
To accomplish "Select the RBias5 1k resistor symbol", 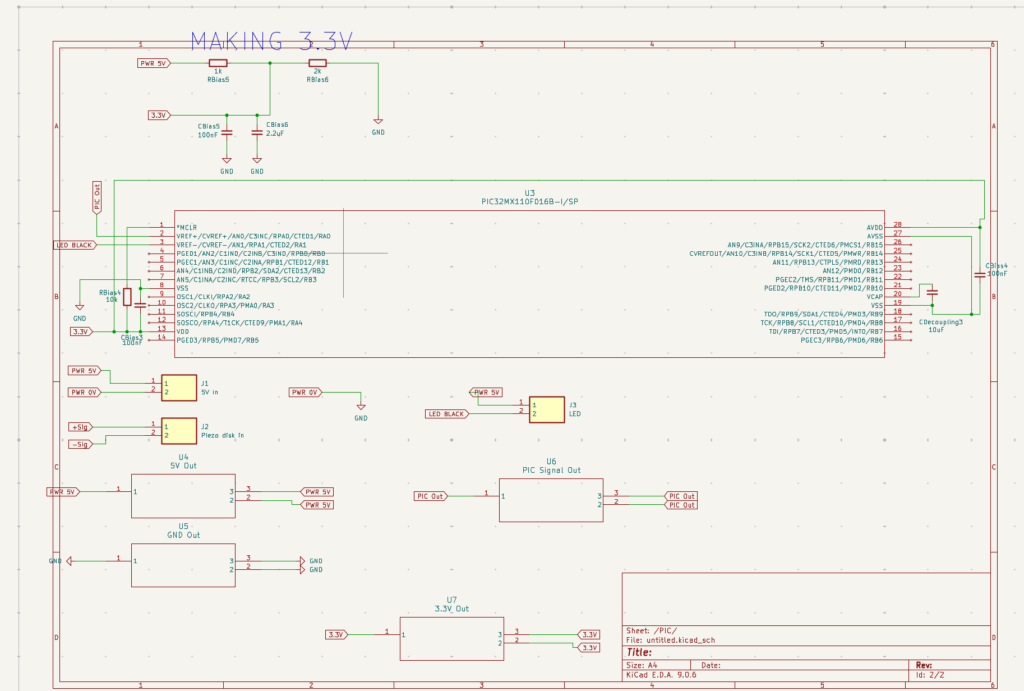I will coord(218,63).
